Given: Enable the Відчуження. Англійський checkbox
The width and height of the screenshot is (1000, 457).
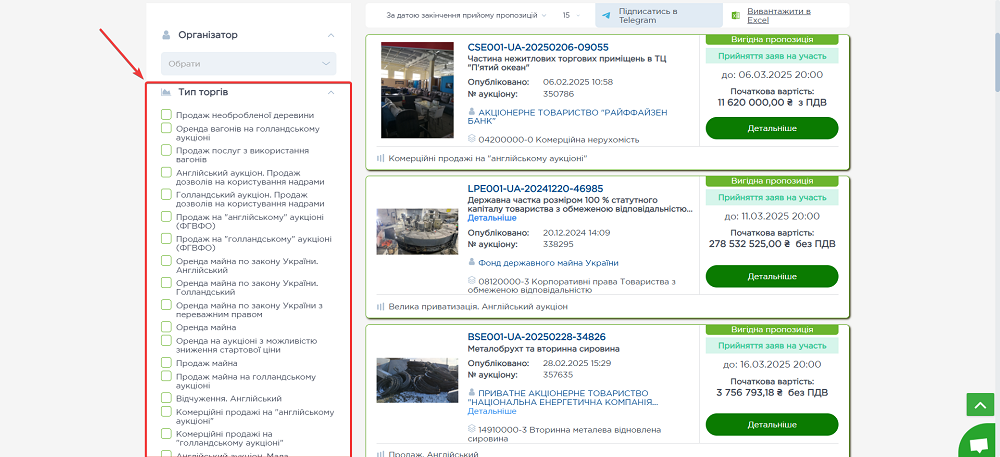Looking at the screenshot, I should 167,398.
